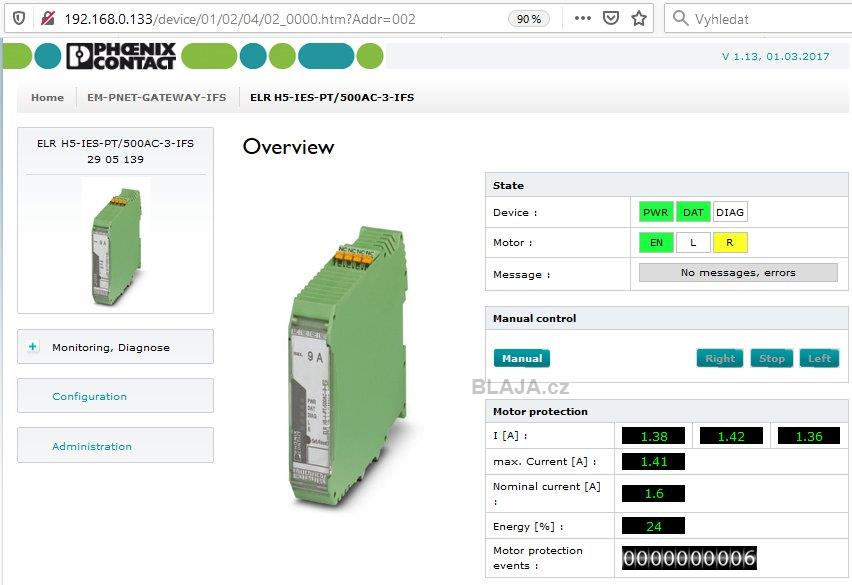The height and width of the screenshot is (585, 852).
Task: Enable Manual control mode button
Action: click(x=522, y=358)
